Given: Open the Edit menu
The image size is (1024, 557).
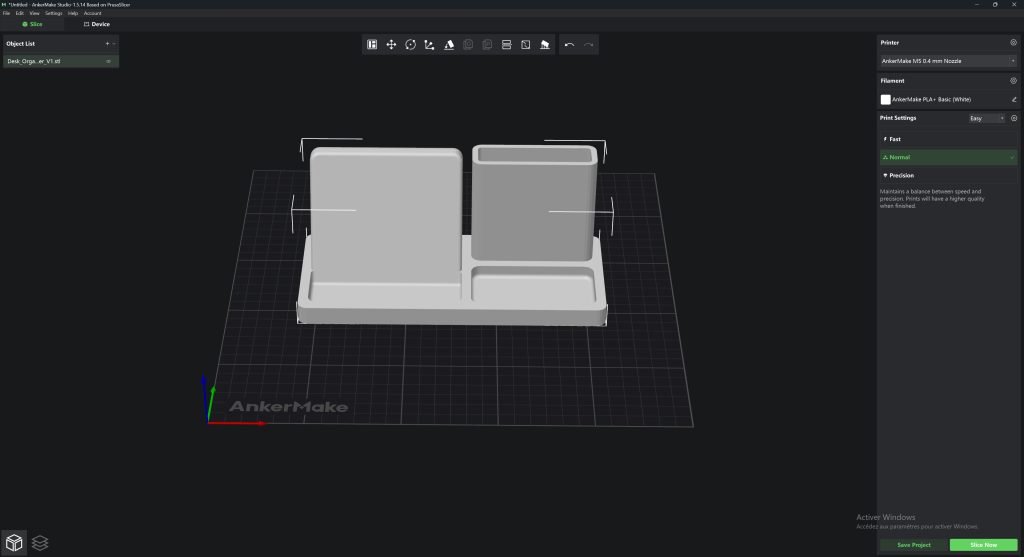Looking at the screenshot, I should click(20, 13).
